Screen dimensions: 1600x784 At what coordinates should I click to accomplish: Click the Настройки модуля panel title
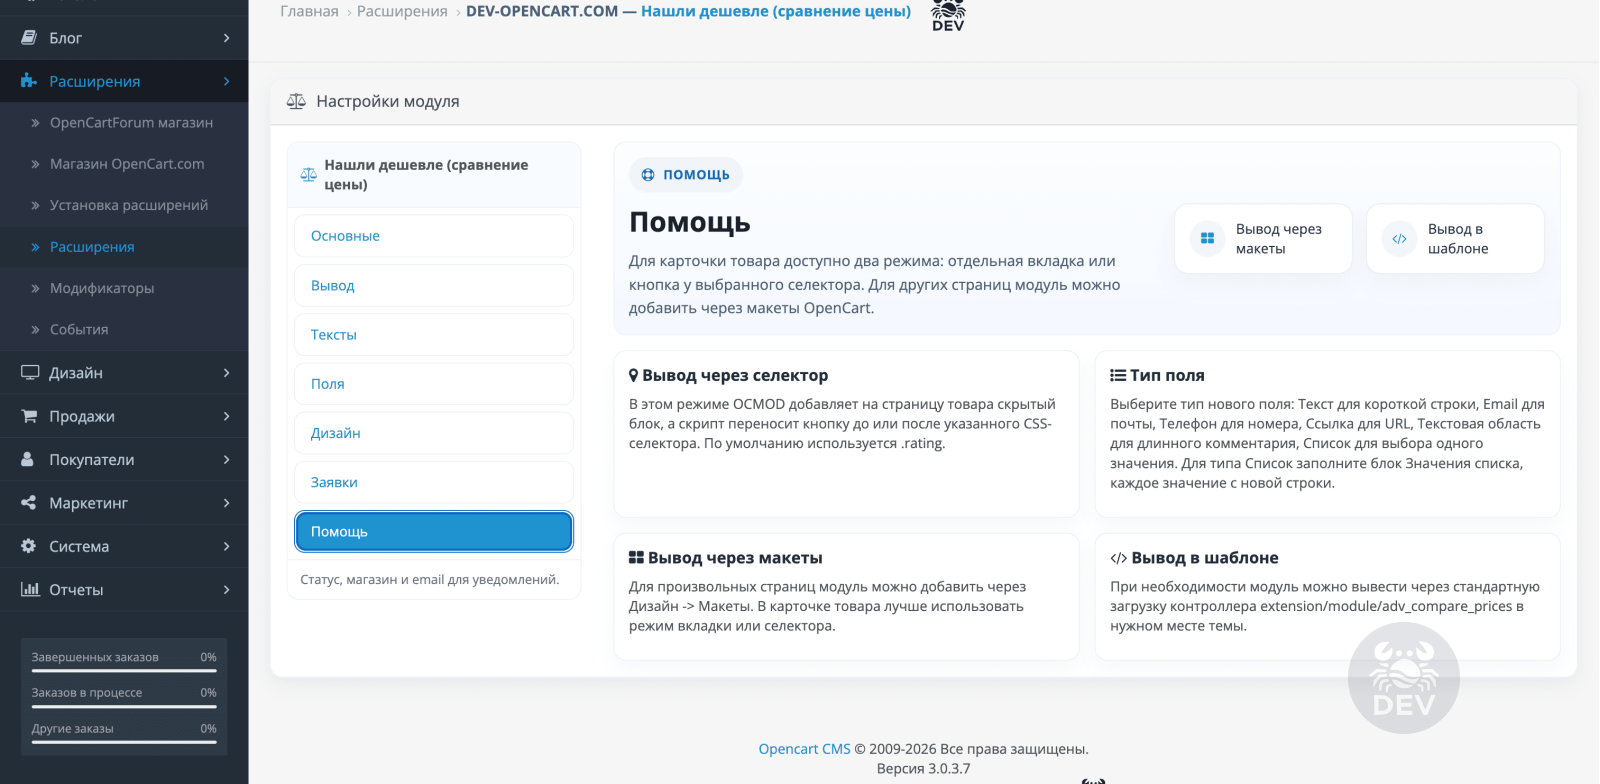point(388,101)
